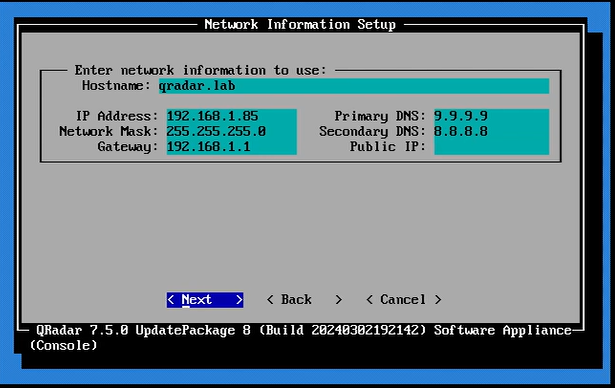Screen dimensions: 615x388
Task: Abort setup with the Cancel button
Action: tap(404, 300)
